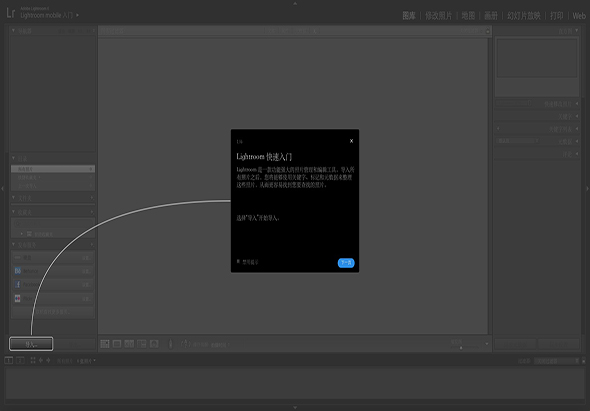Viewport: 590px width, 411px height.
Task: Hide the top module picker arrow
Action: (295, 3)
